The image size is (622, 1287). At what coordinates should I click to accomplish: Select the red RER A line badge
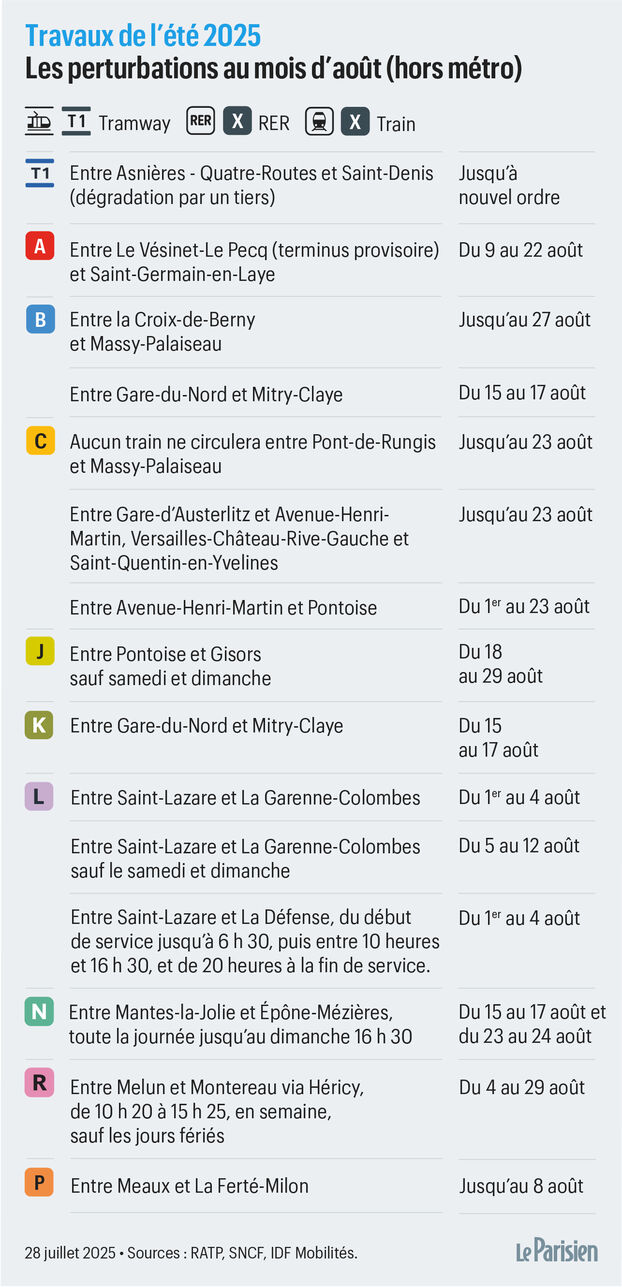(39, 246)
